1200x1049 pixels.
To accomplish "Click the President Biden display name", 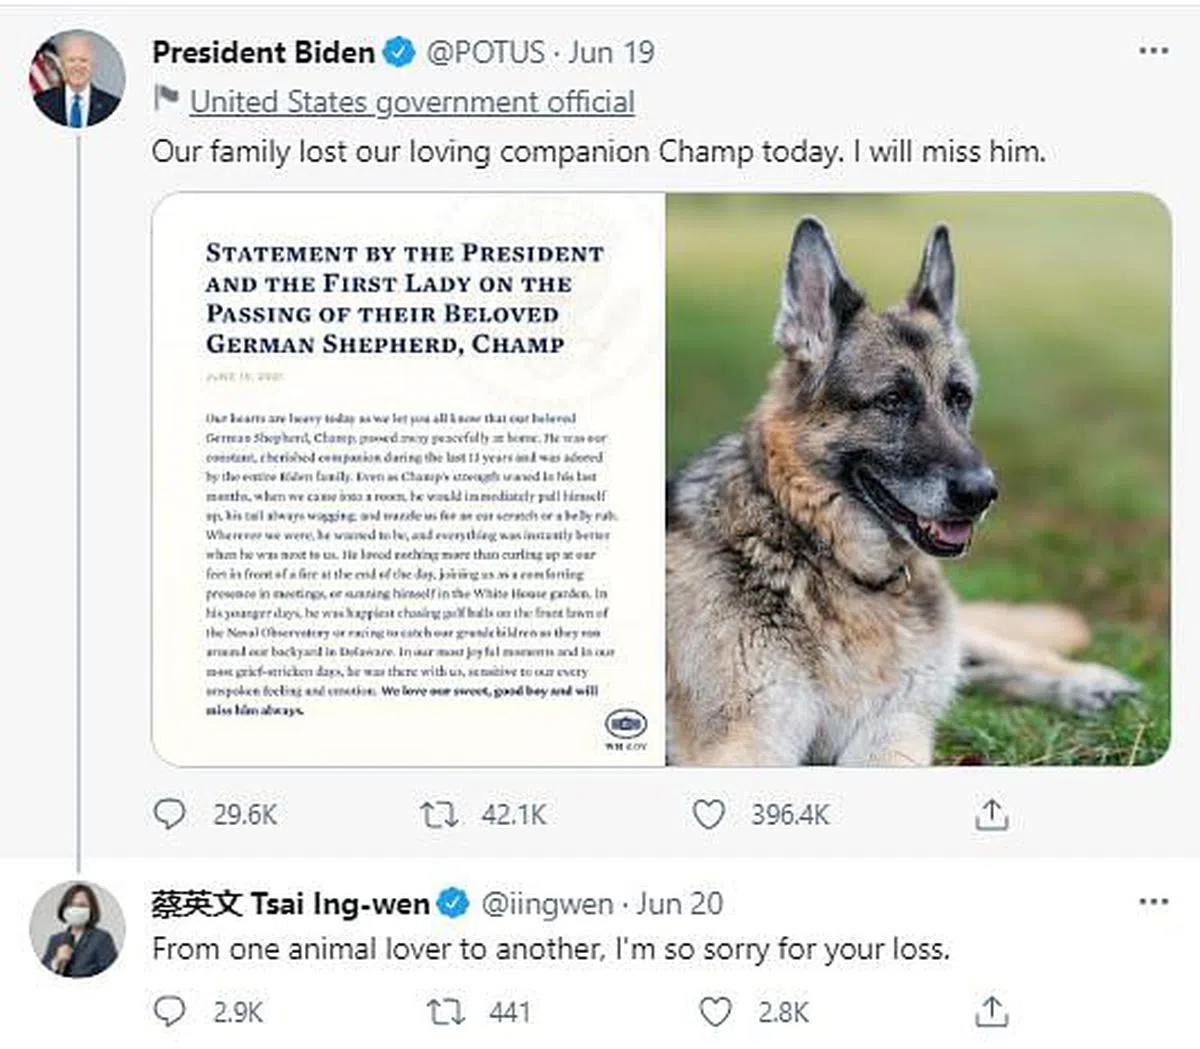I will coord(263,52).
